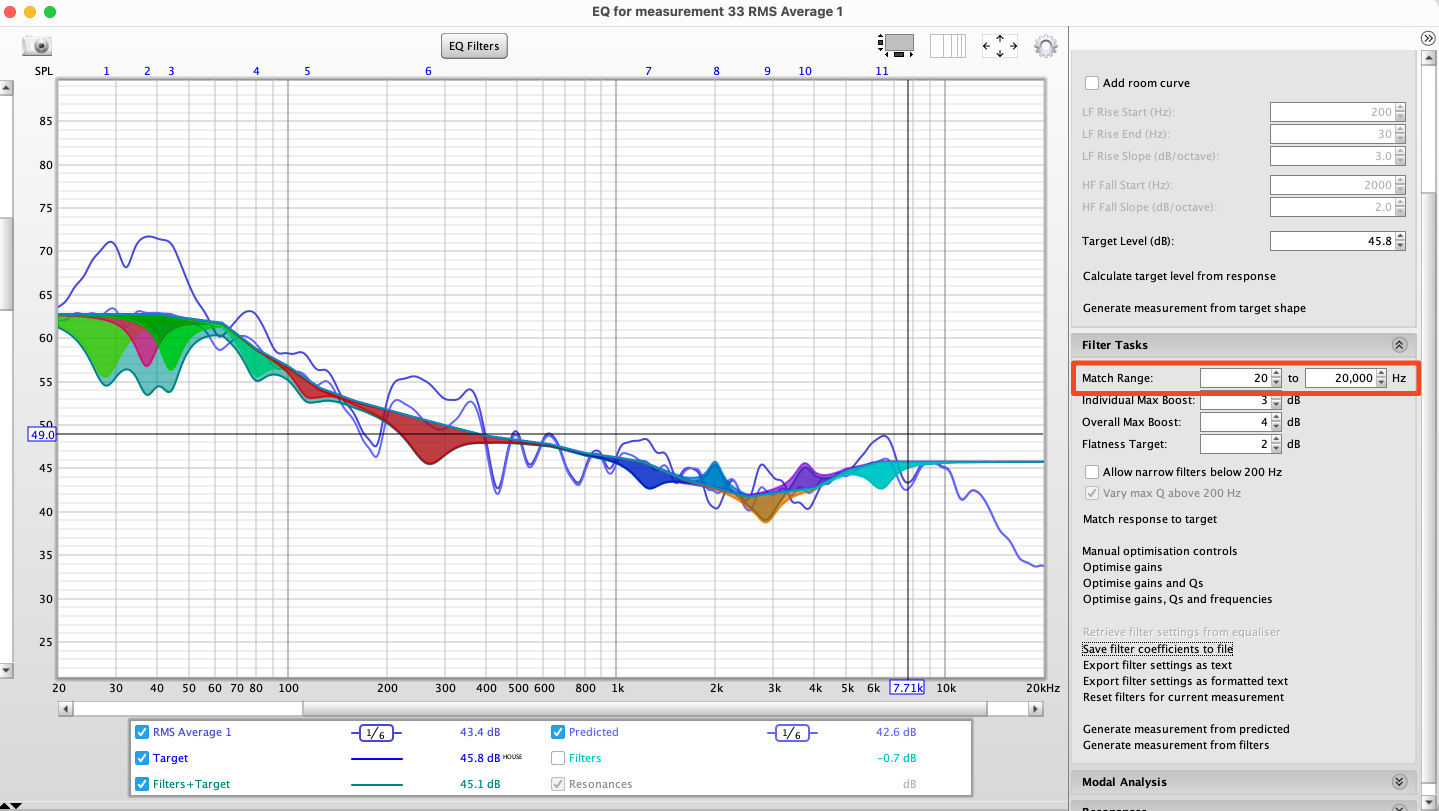The height and width of the screenshot is (811, 1439).
Task: Click SPL axis scrollbar up arrow
Action: point(6,89)
